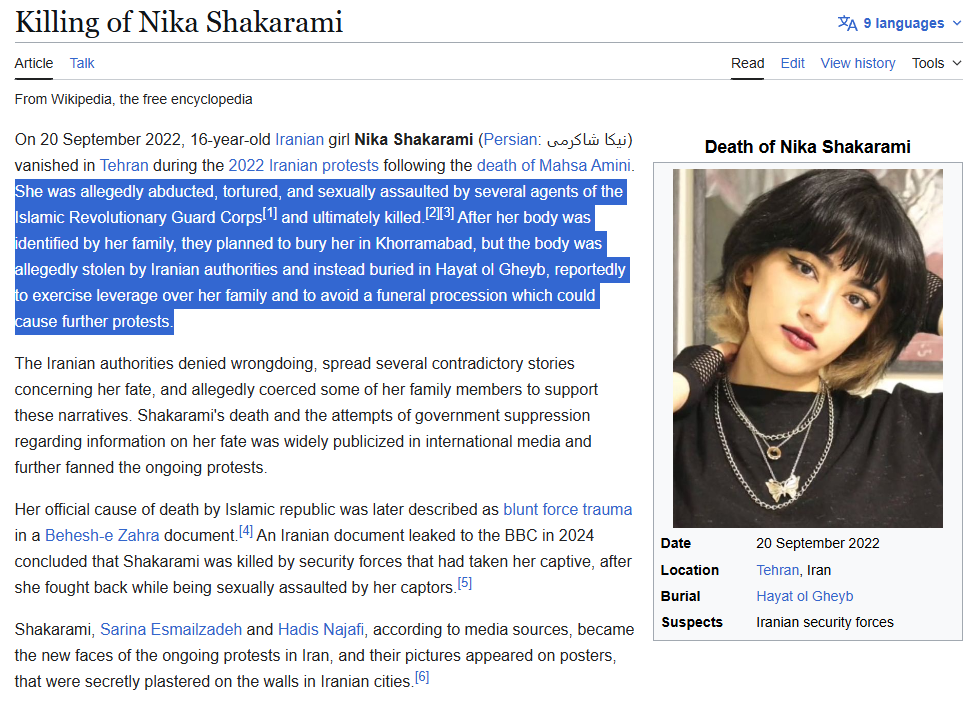Jump to citation reference [5]
Image resolution: width=975 pixels, height=718 pixels.
pos(464,583)
